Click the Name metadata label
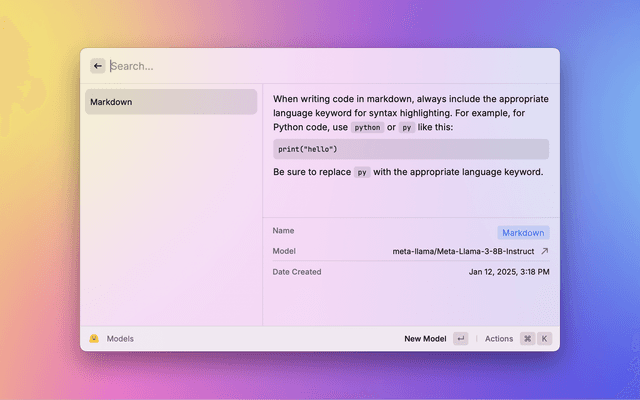The width and height of the screenshot is (640, 400). 283,231
